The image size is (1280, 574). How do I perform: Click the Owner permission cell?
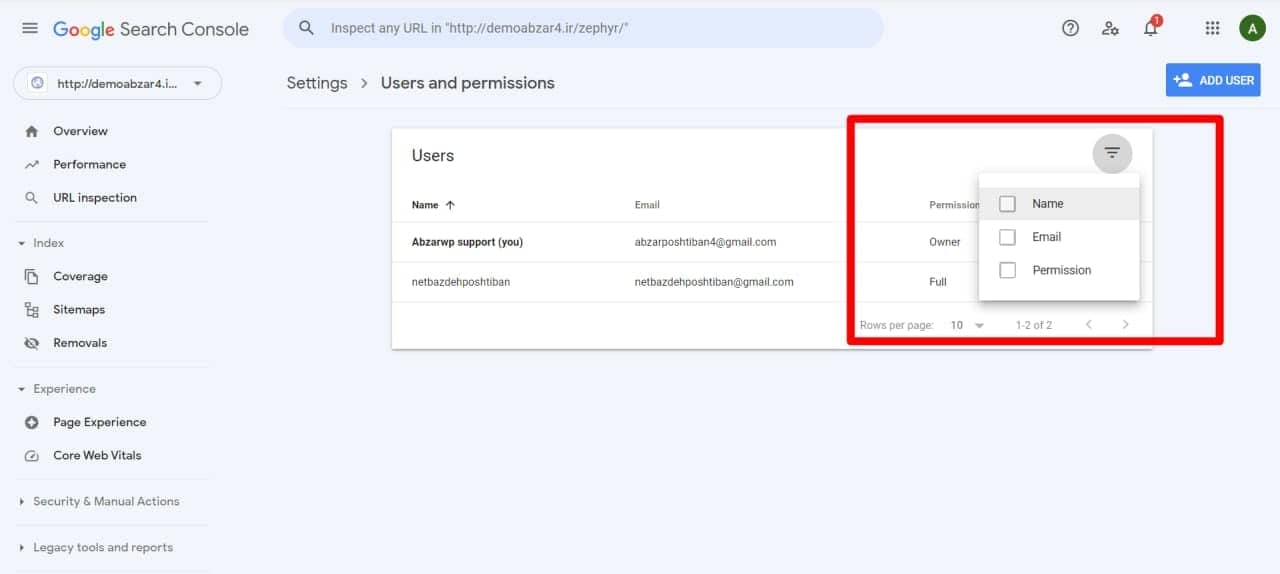[944, 242]
